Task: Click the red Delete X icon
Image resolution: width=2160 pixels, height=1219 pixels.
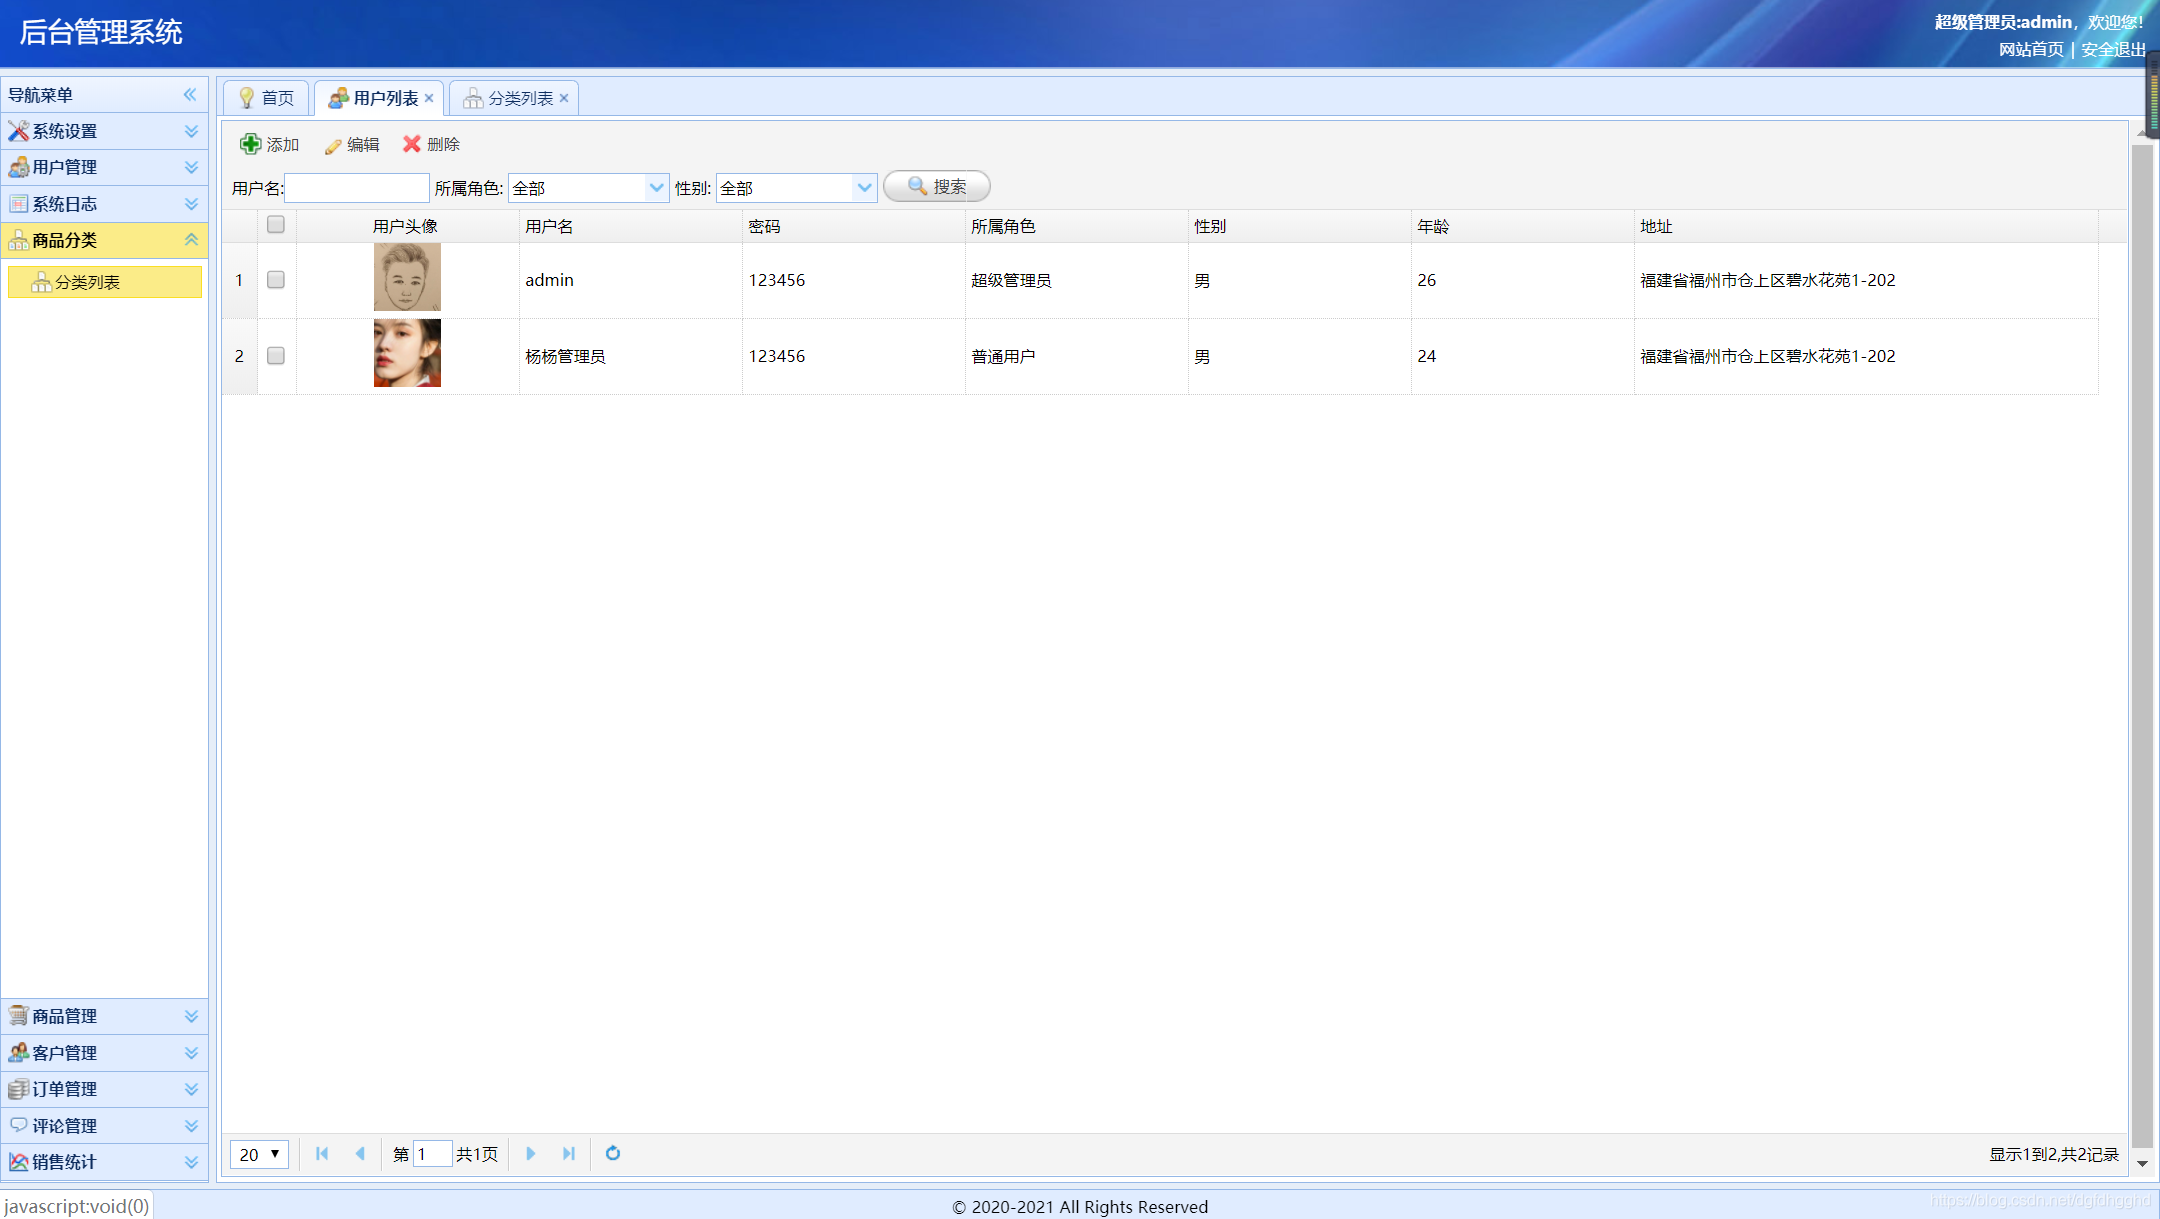Action: (411, 144)
